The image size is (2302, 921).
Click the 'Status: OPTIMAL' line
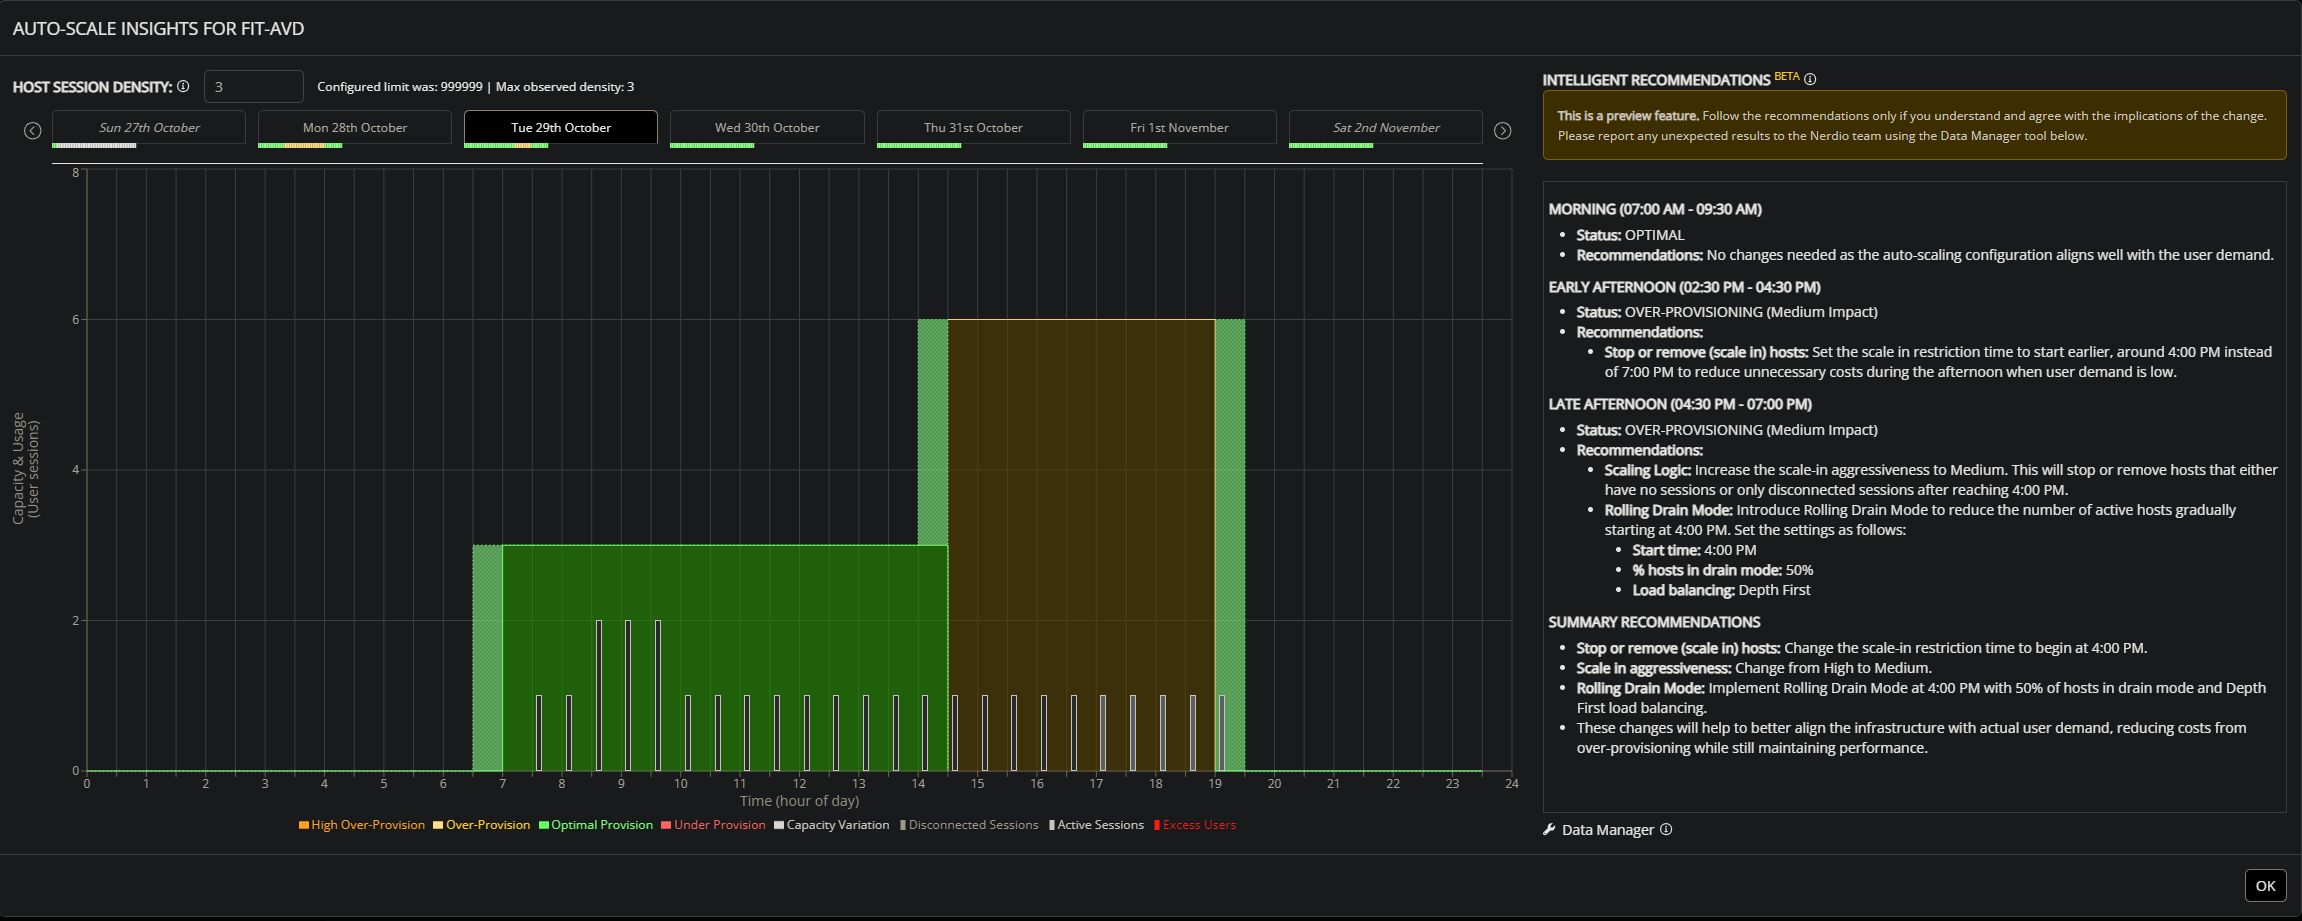tap(1630, 235)
